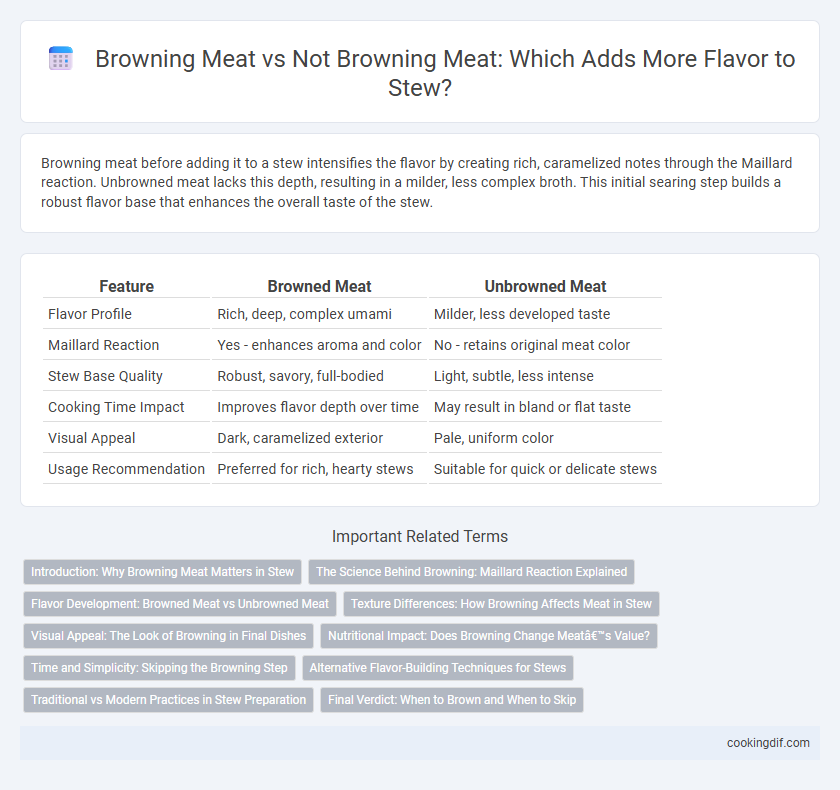The width and height of the screenshot is (840, 790).
Task: Visit 'Visual Appeal: The Look of Browning in Final Dishes'
Action: click(x=168, y=636)
